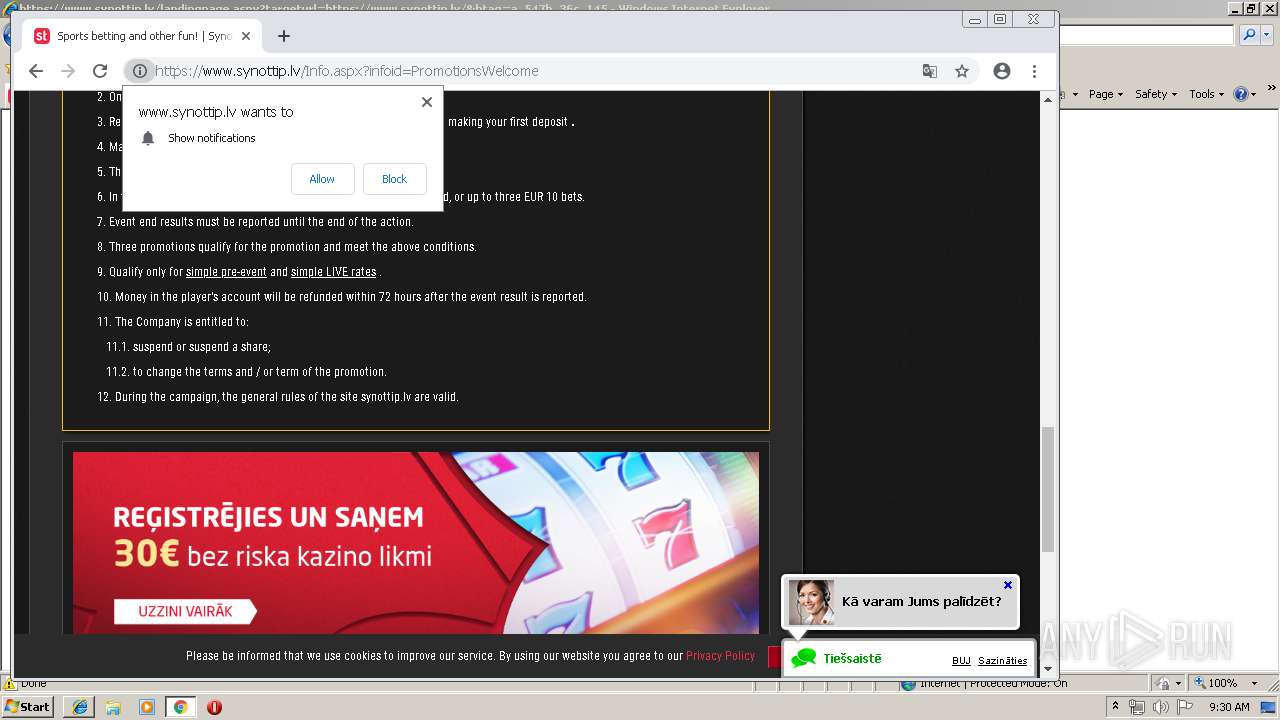Open the Safety menu in Internet Explorer
Image resolution: width=1280 pixels, height=720 pixels.
1156,94
